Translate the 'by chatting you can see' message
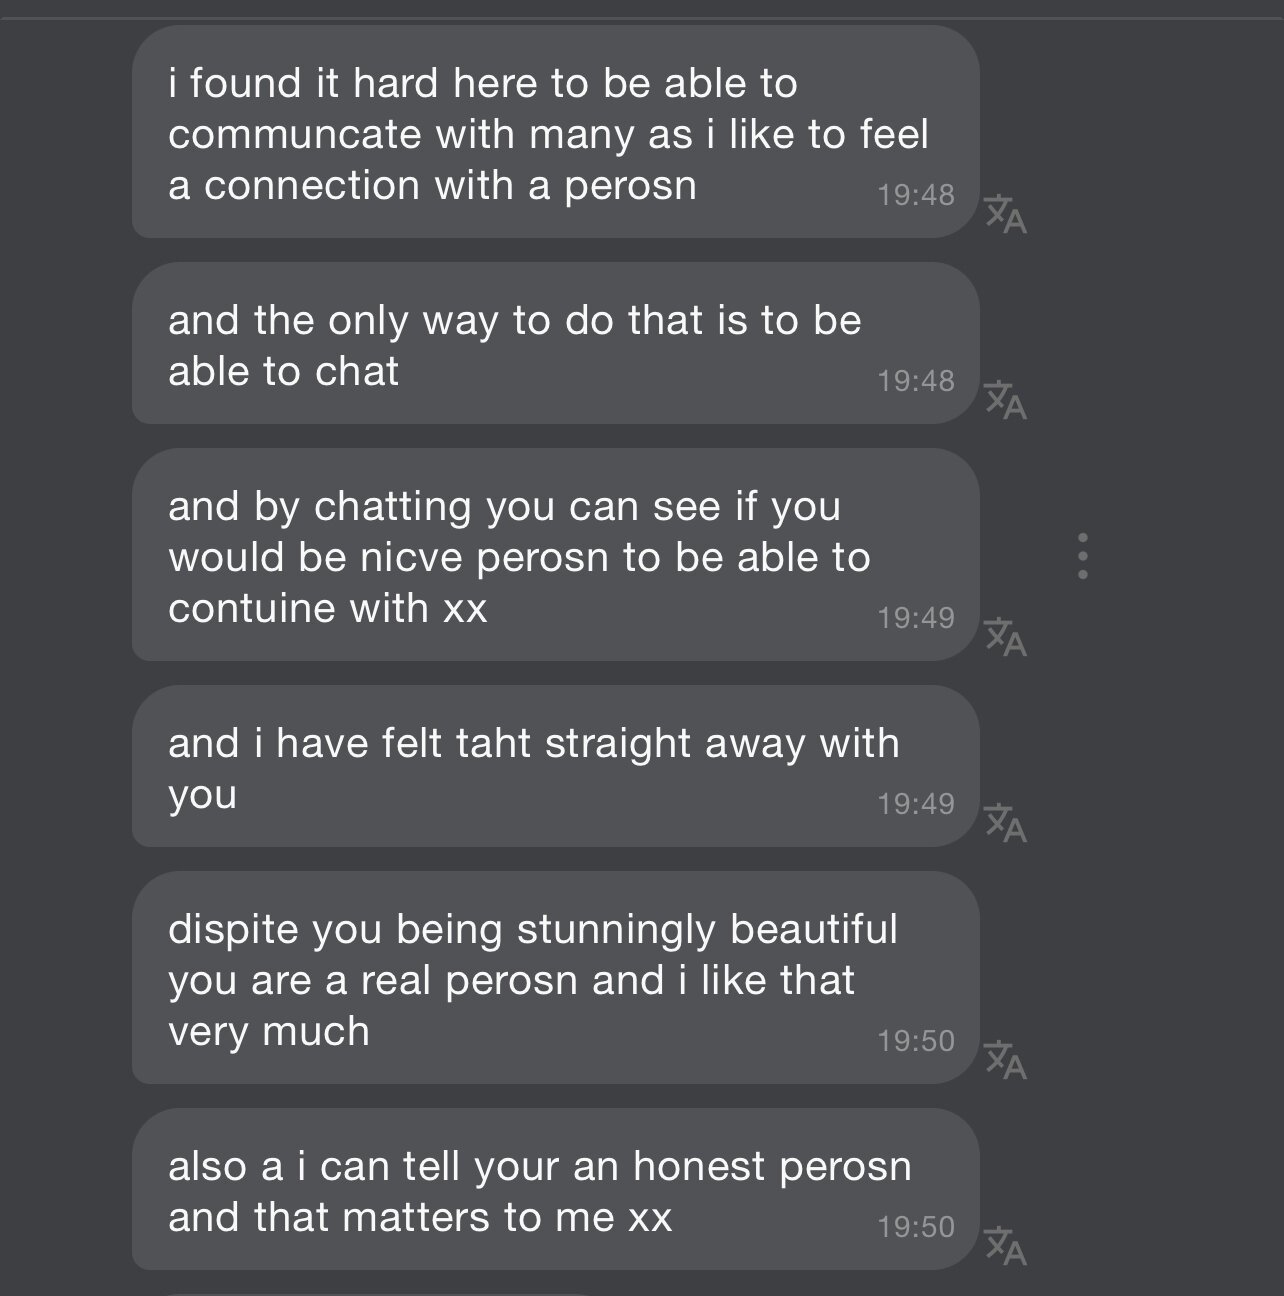 [1005, 637]
